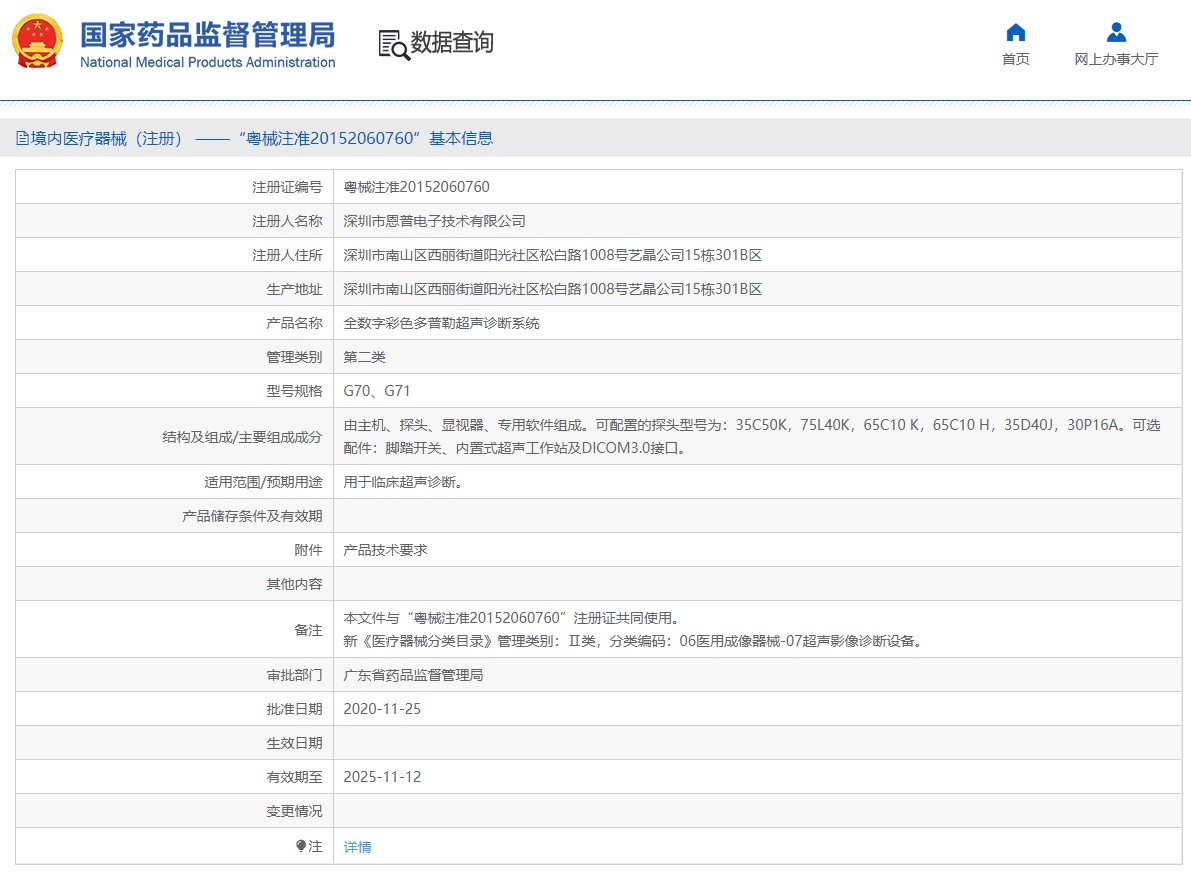
Task: Click model specification G70、G71
Action: 377,391
